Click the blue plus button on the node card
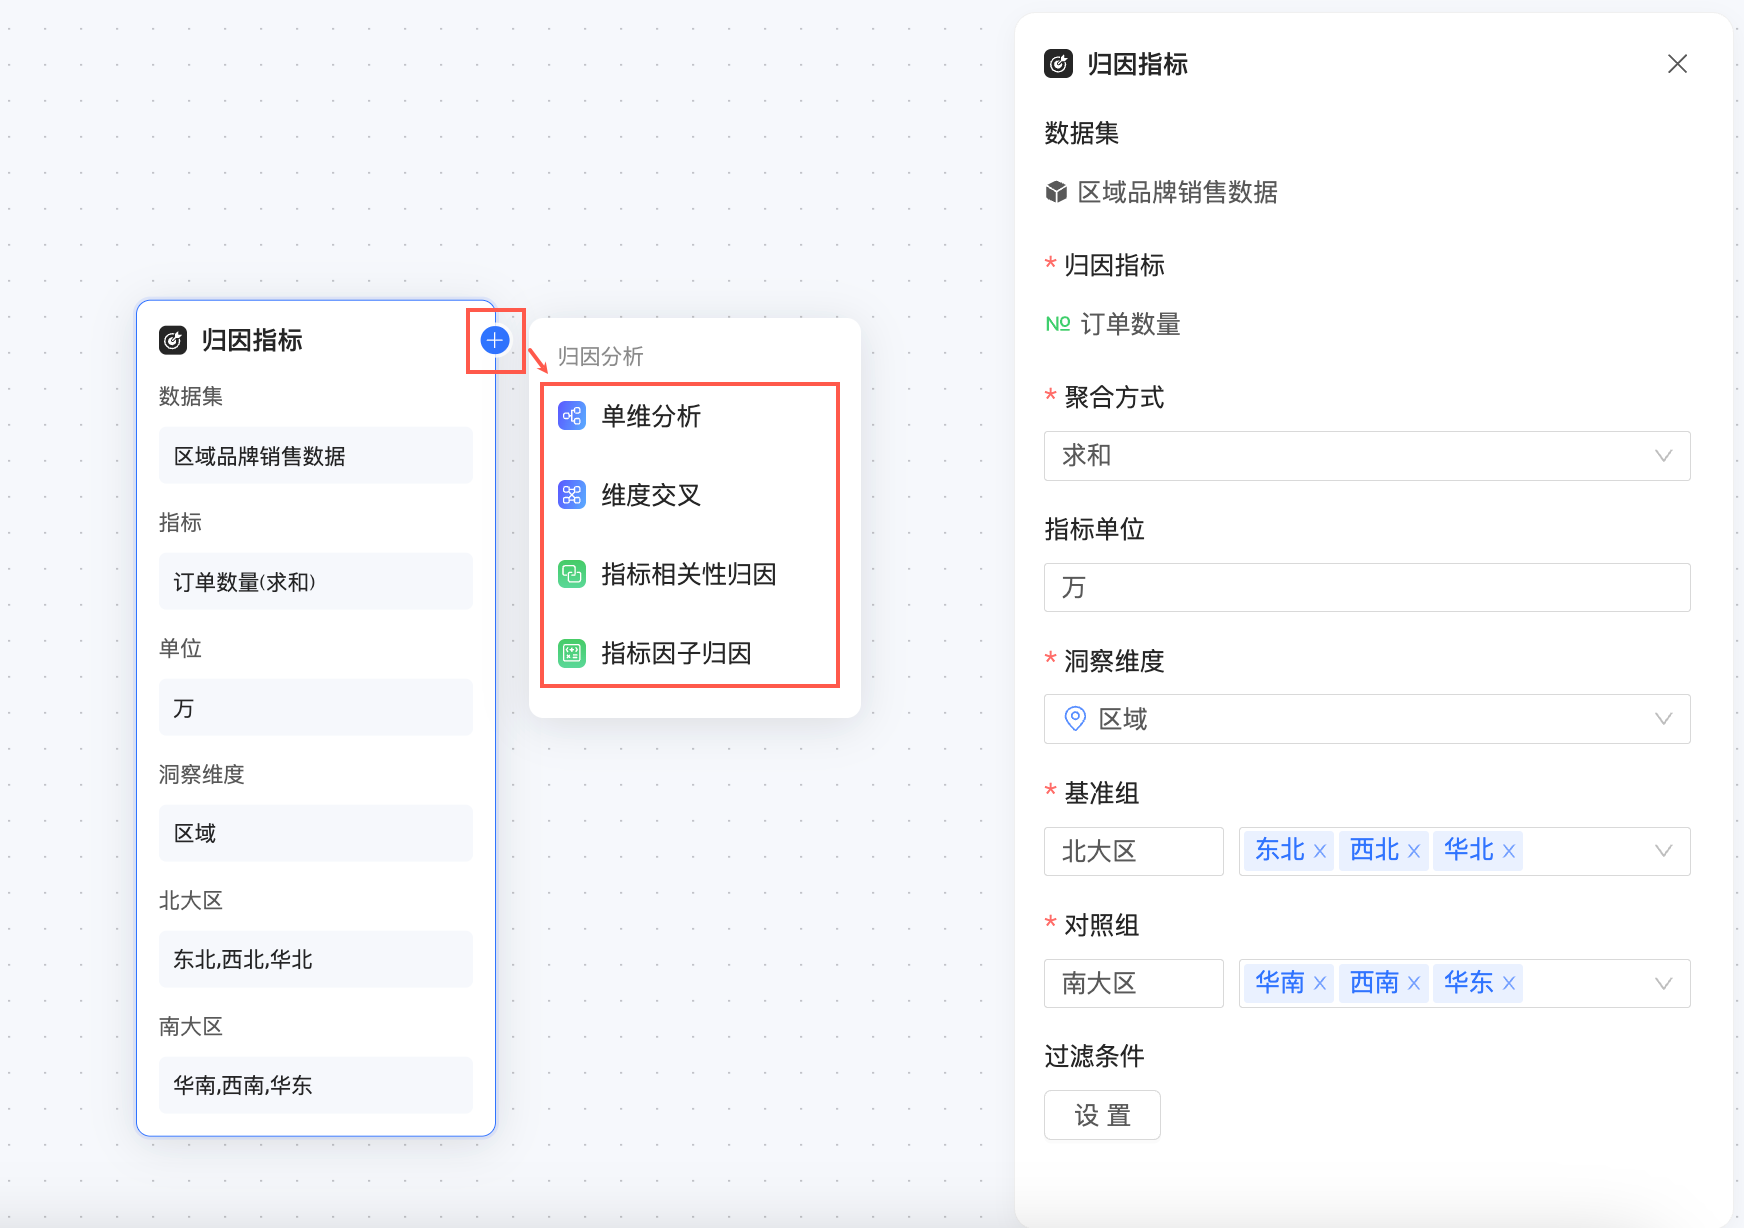 click(495, 340)
